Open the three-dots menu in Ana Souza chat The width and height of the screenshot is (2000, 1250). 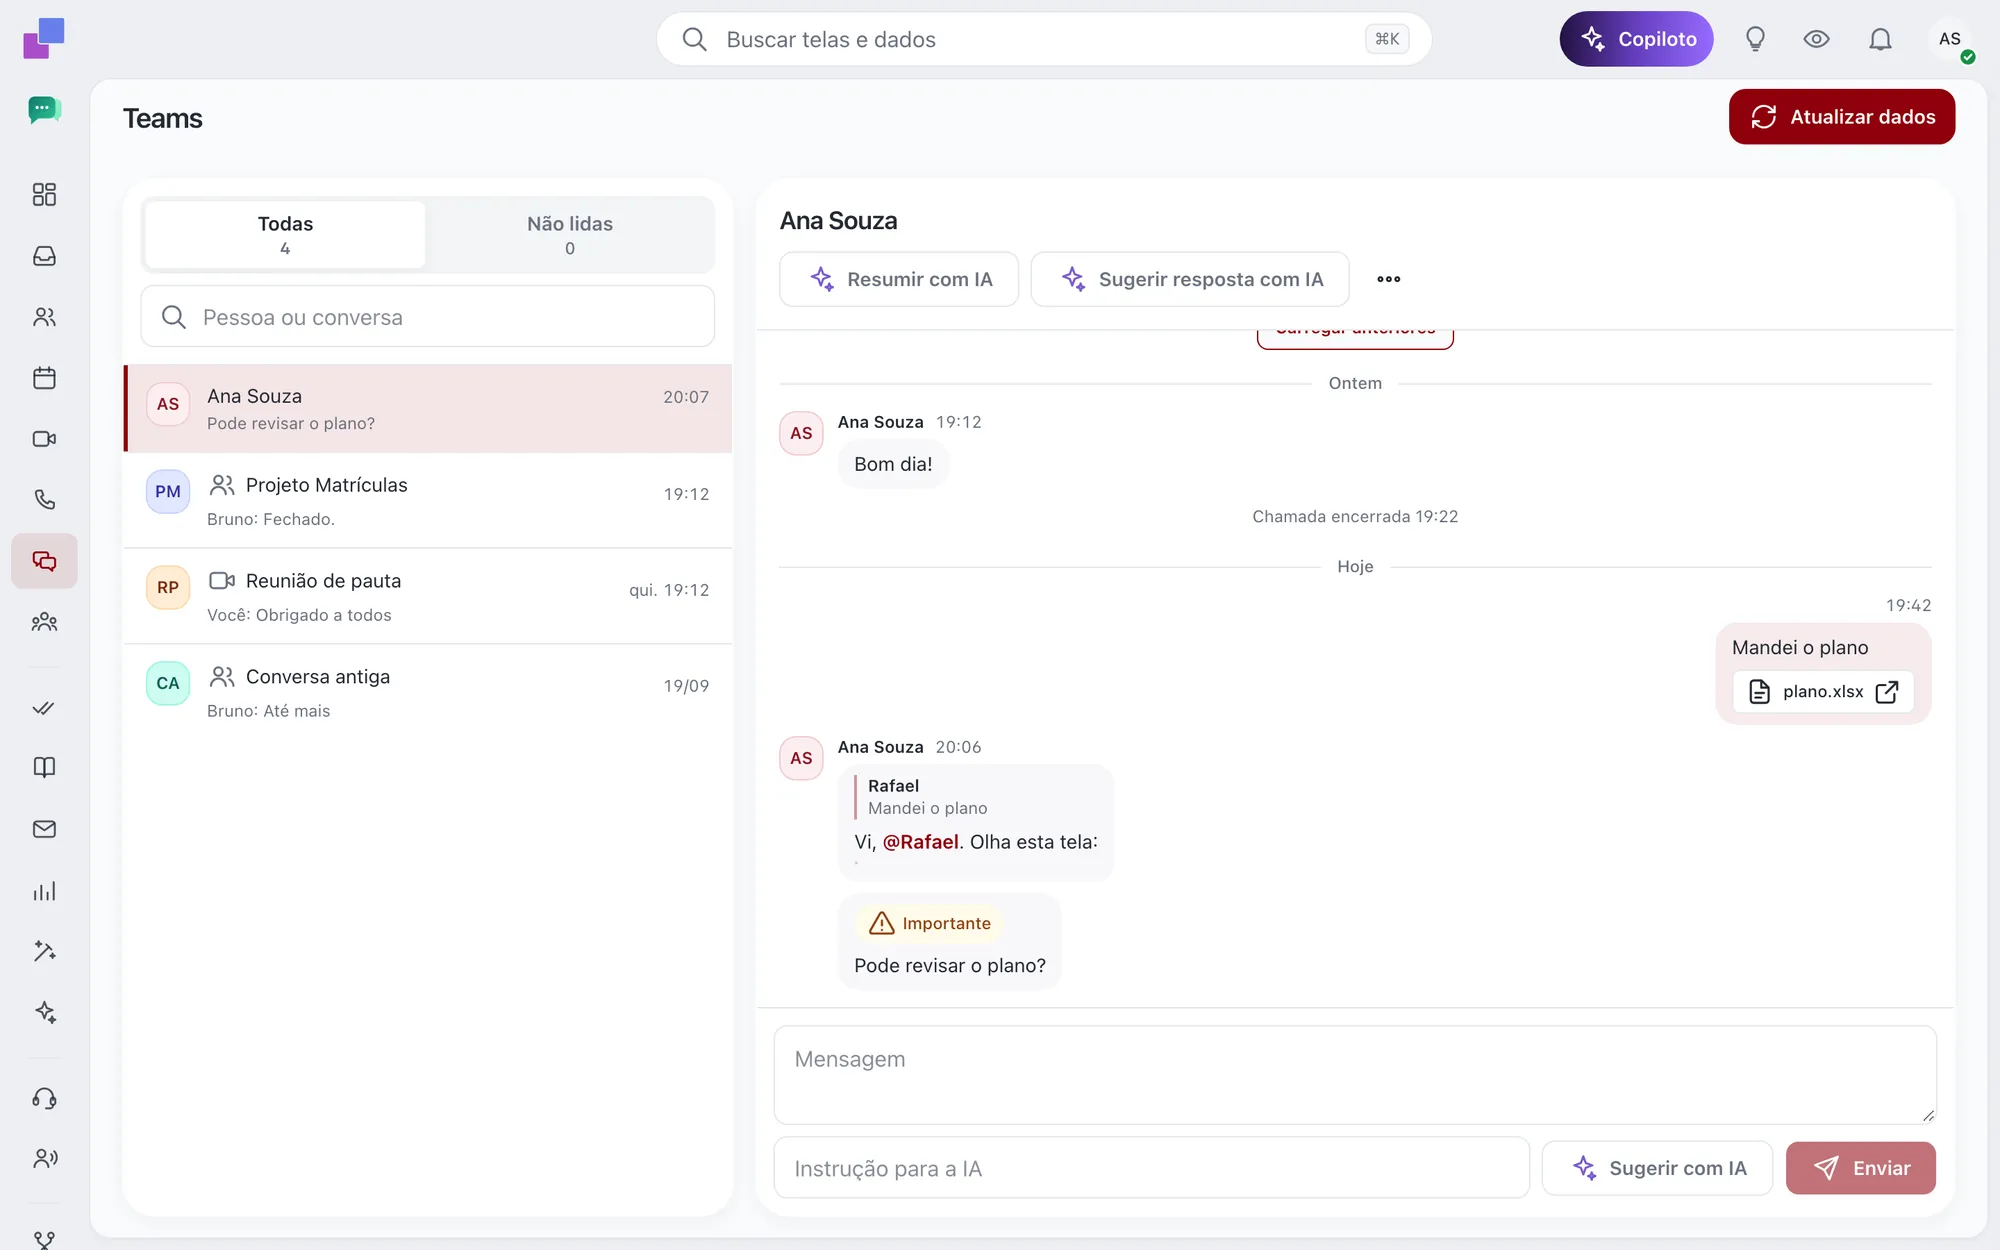1388,279
